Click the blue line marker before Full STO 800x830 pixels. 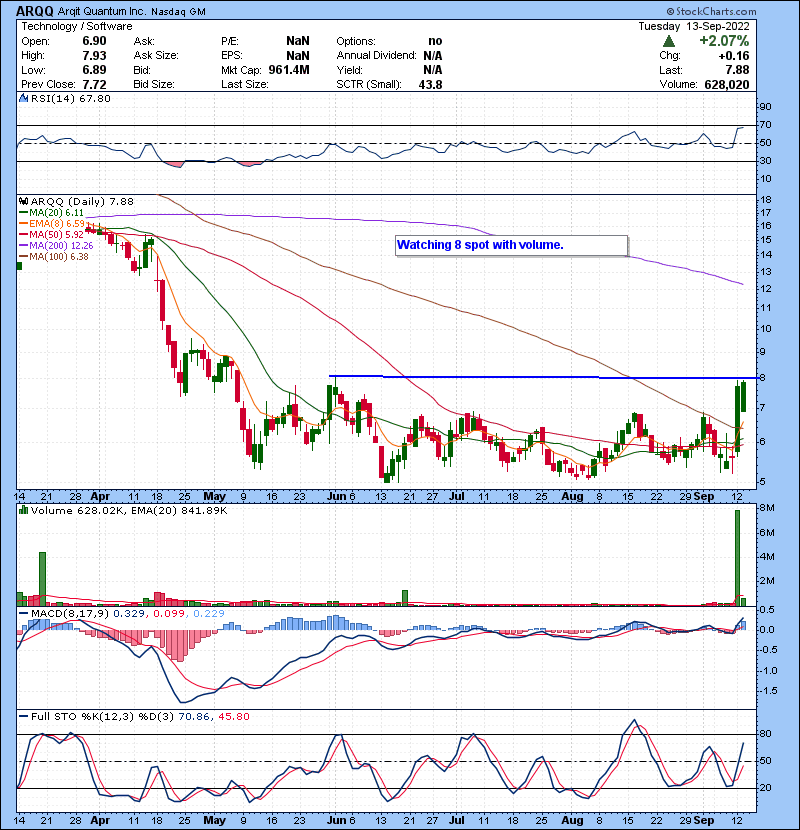24,717
